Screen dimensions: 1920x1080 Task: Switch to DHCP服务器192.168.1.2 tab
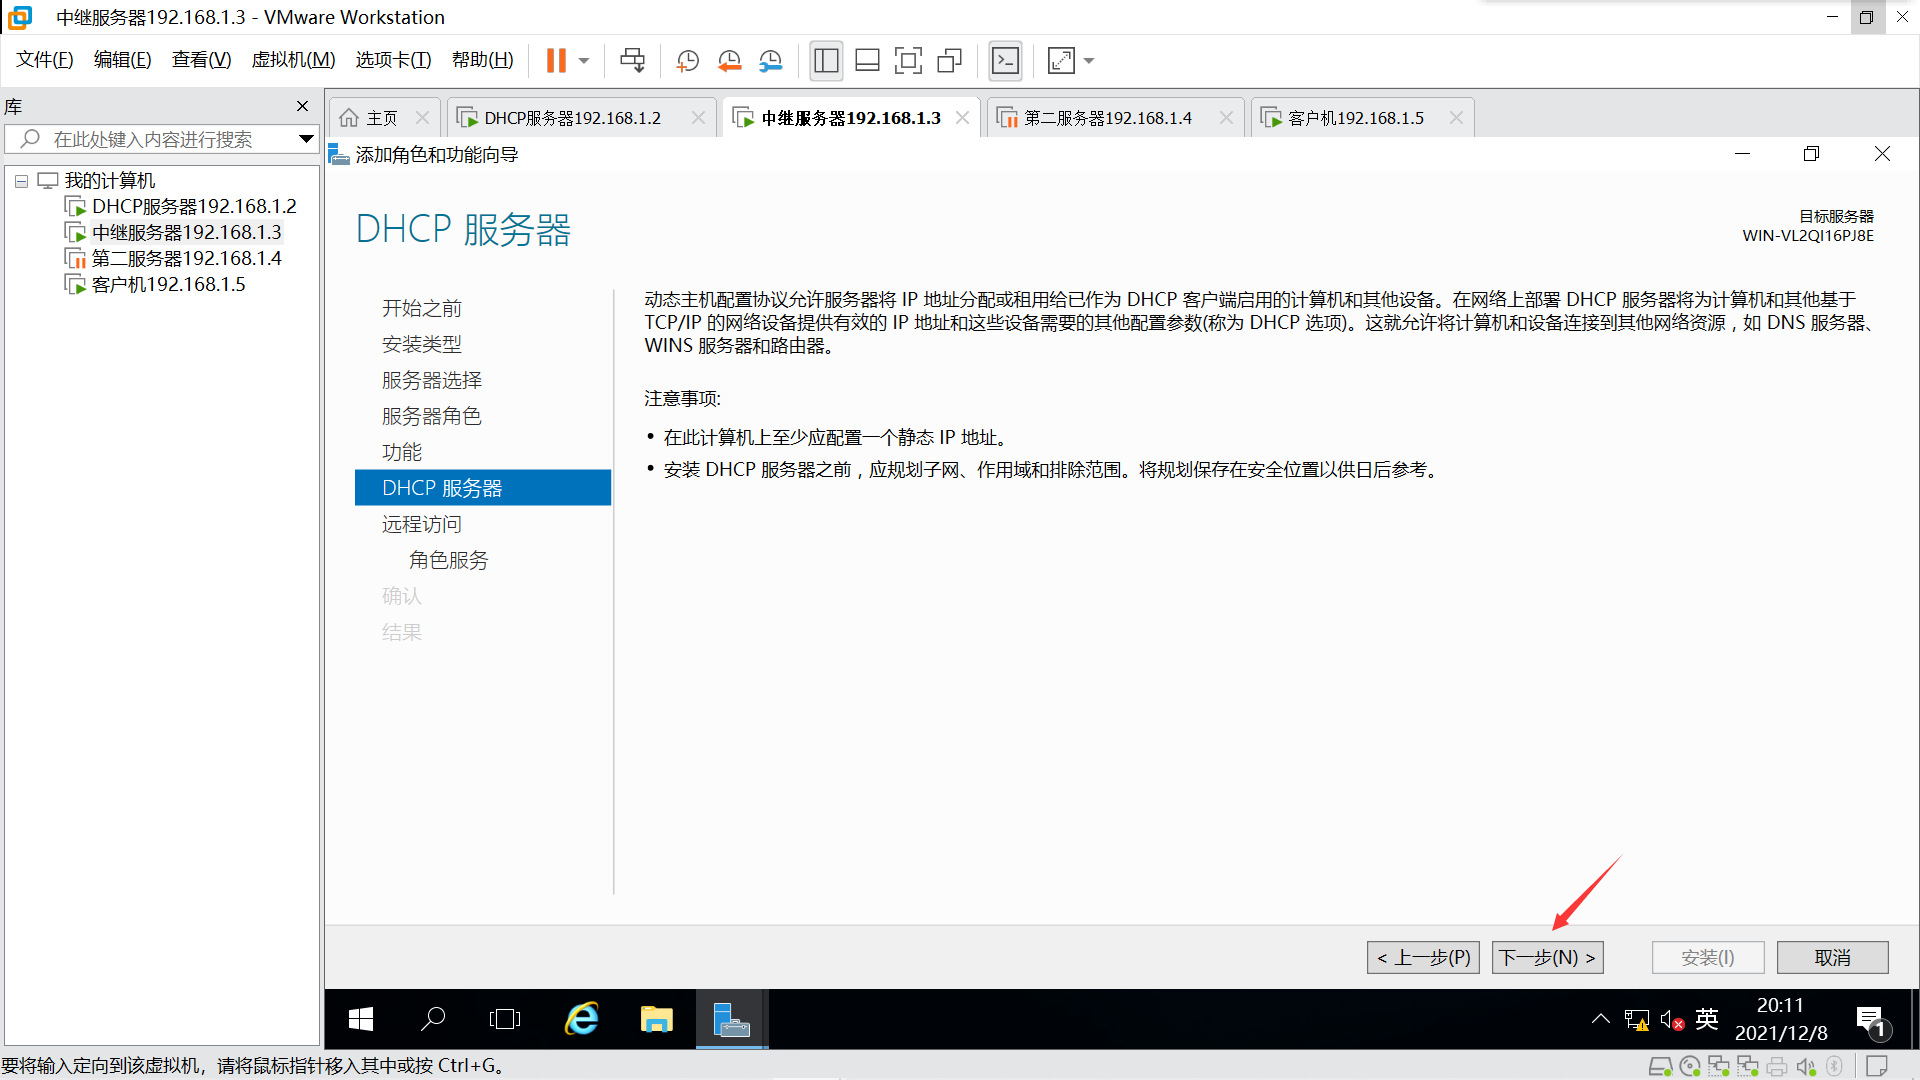tap(572, 118)
